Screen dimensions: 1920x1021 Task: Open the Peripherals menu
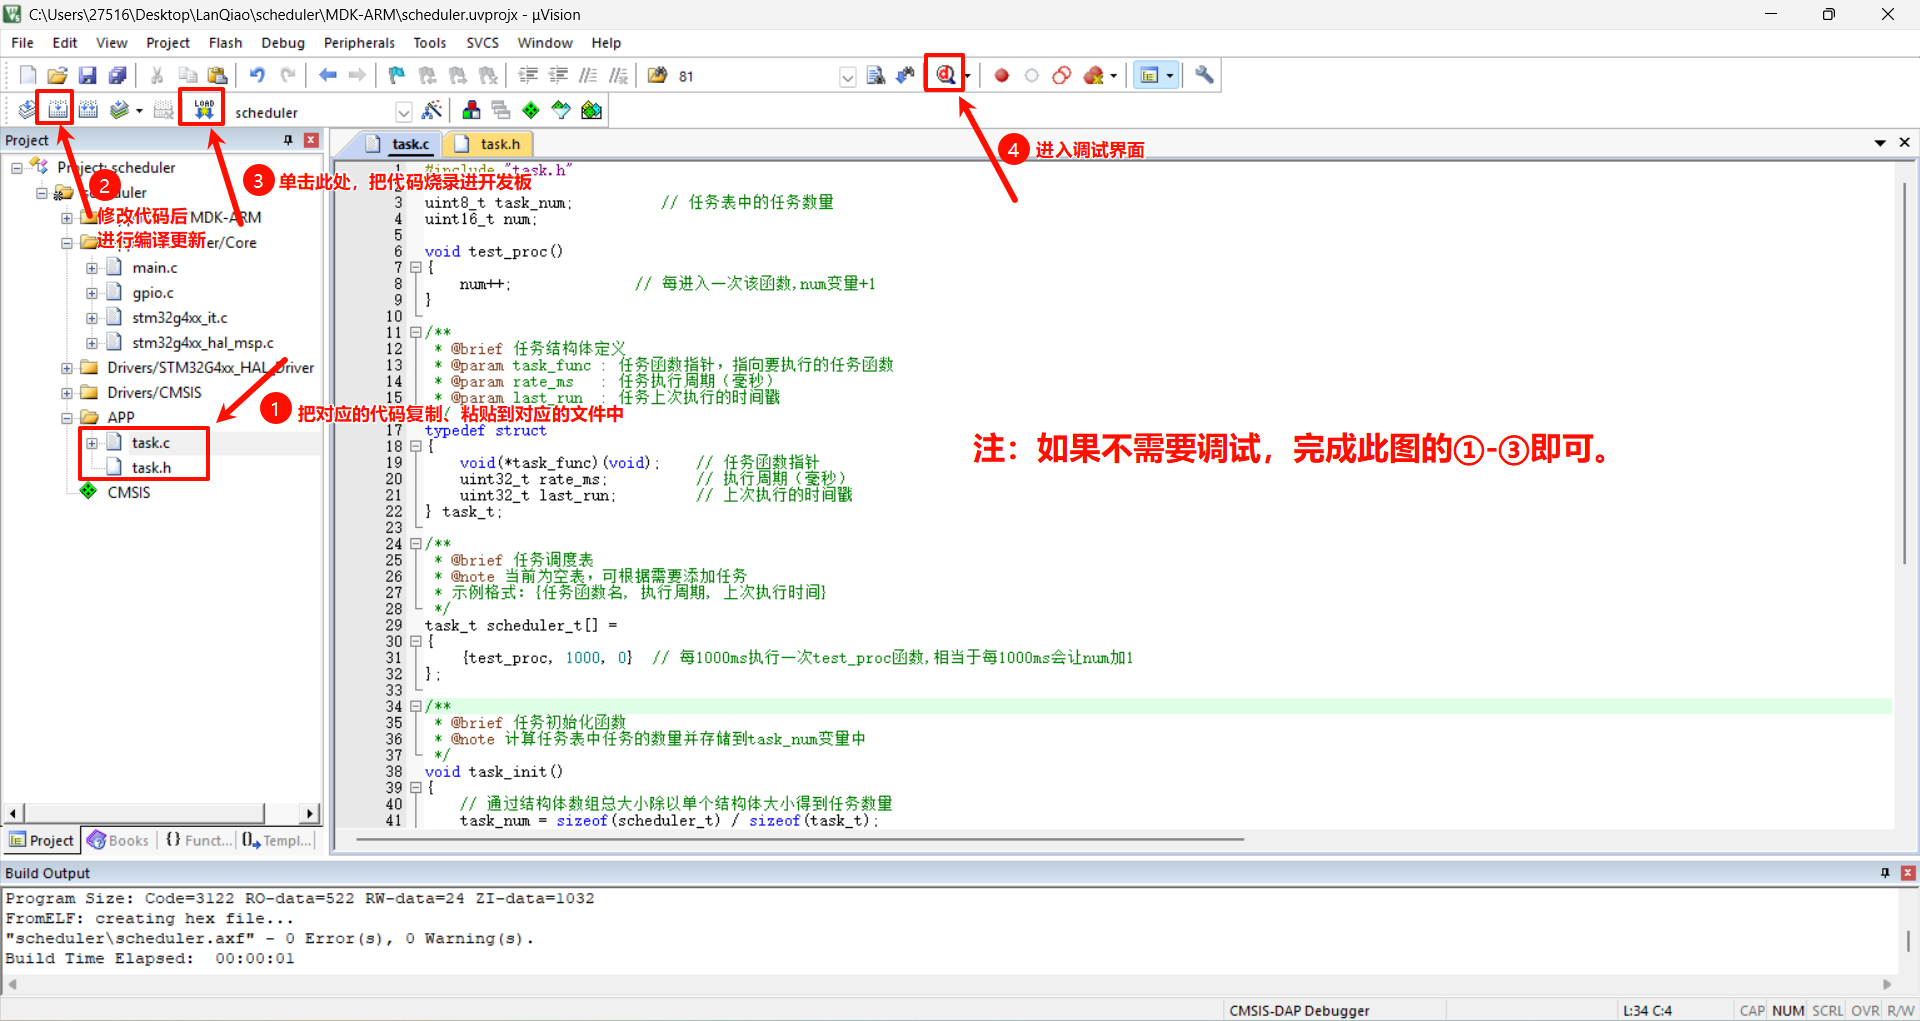tap(359, 43)
